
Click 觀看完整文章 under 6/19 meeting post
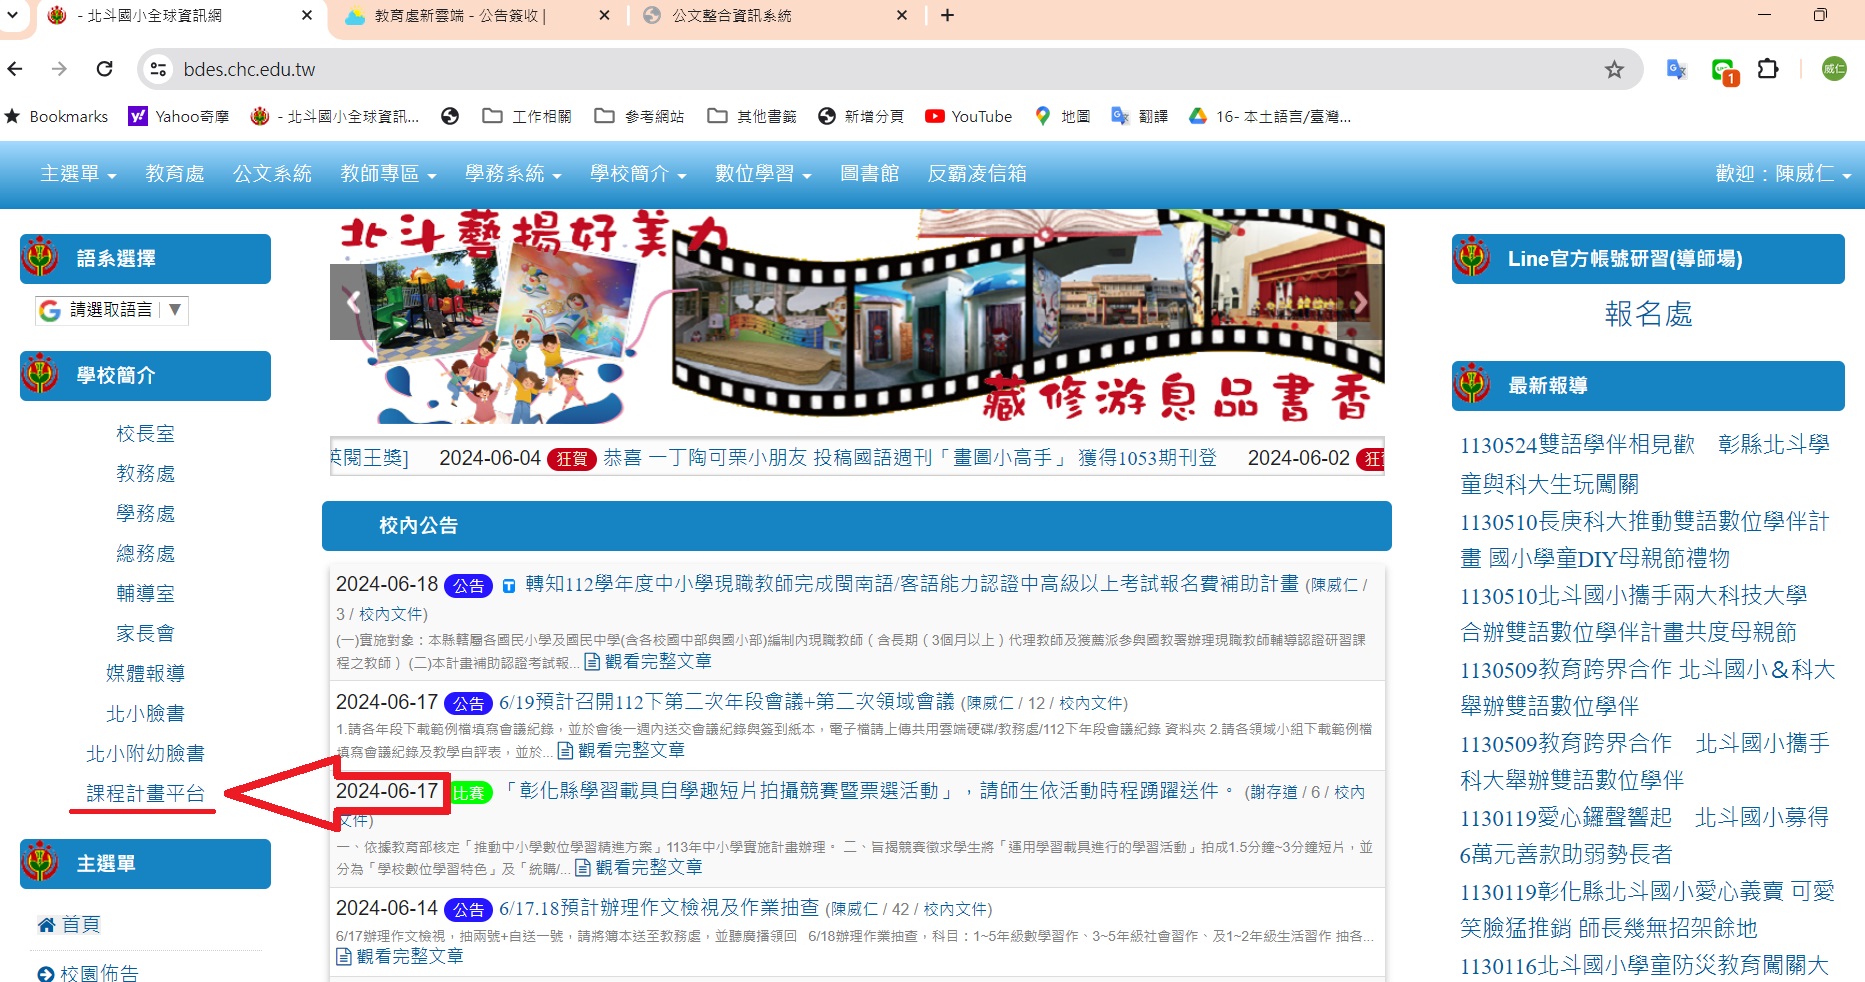click(x=621, y=750)
